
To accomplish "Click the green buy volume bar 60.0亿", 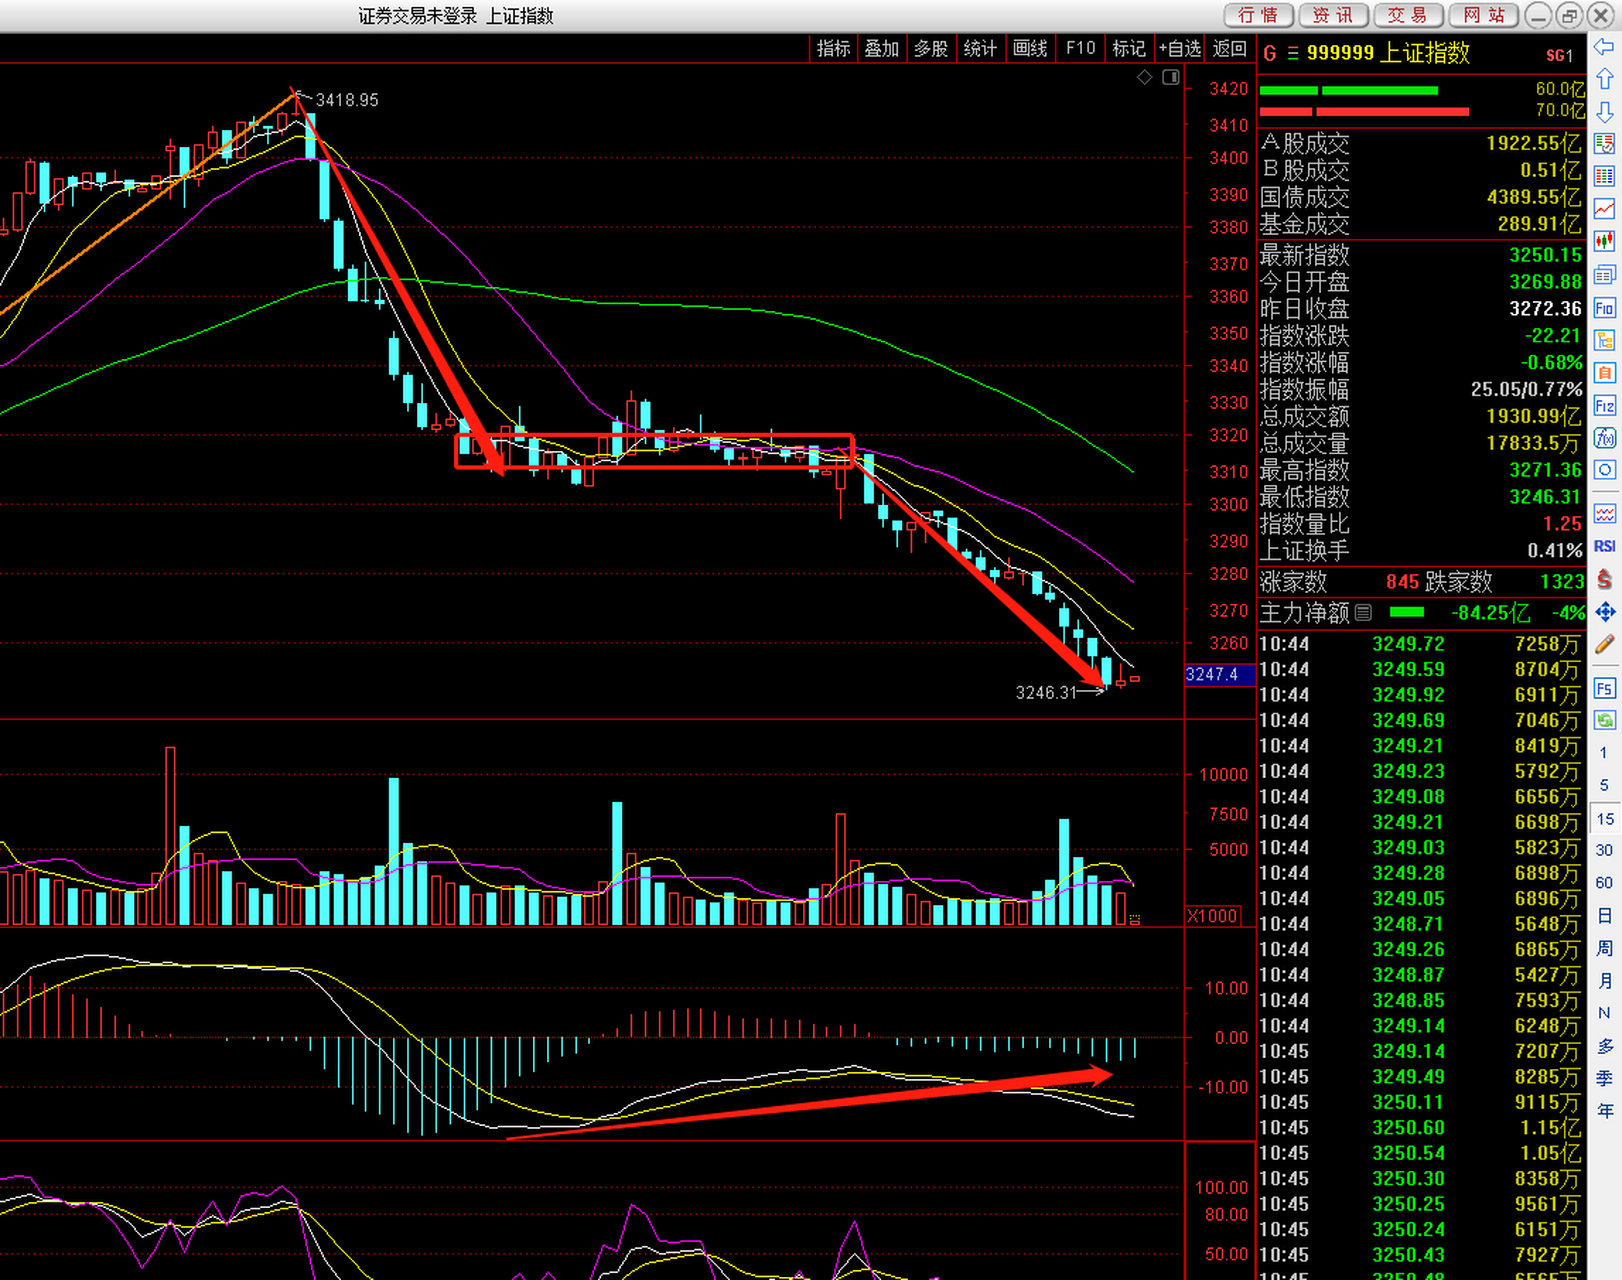I will [x=1348, y=90].
